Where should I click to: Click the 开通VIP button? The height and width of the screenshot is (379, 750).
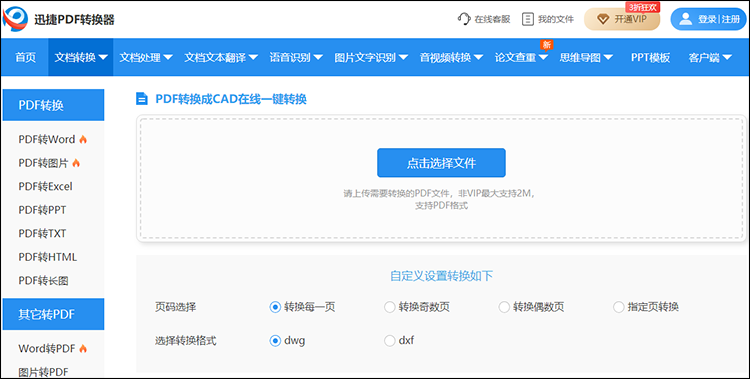click(622, 19)
